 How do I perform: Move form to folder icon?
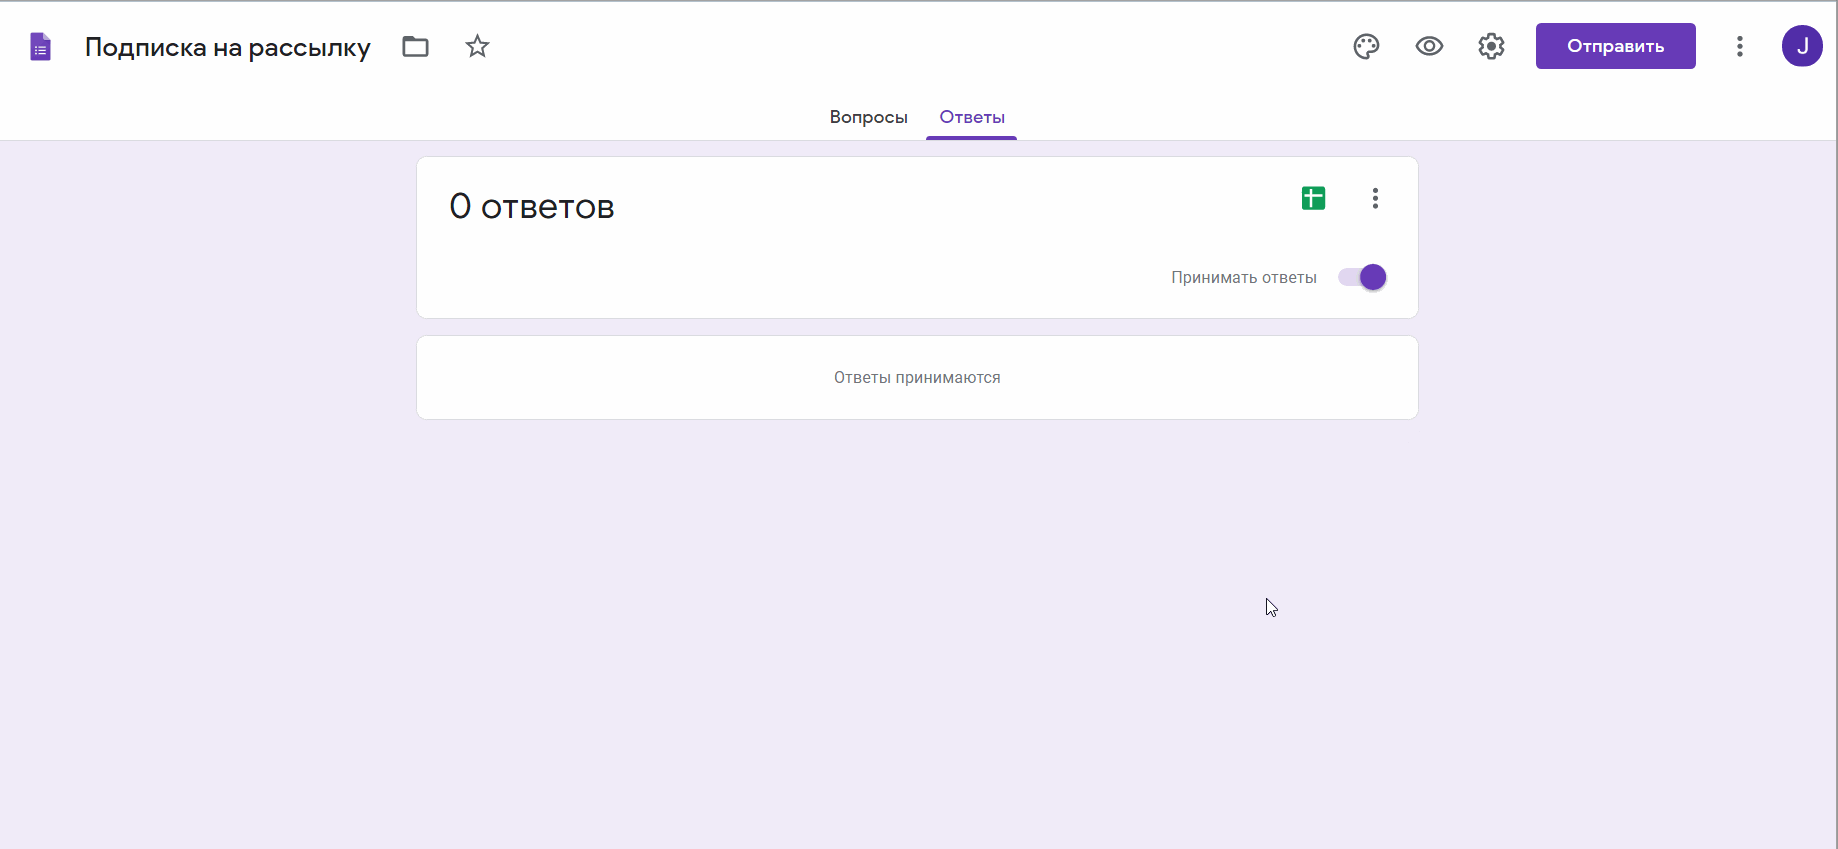pyautogui.click(x=415, y=46)
